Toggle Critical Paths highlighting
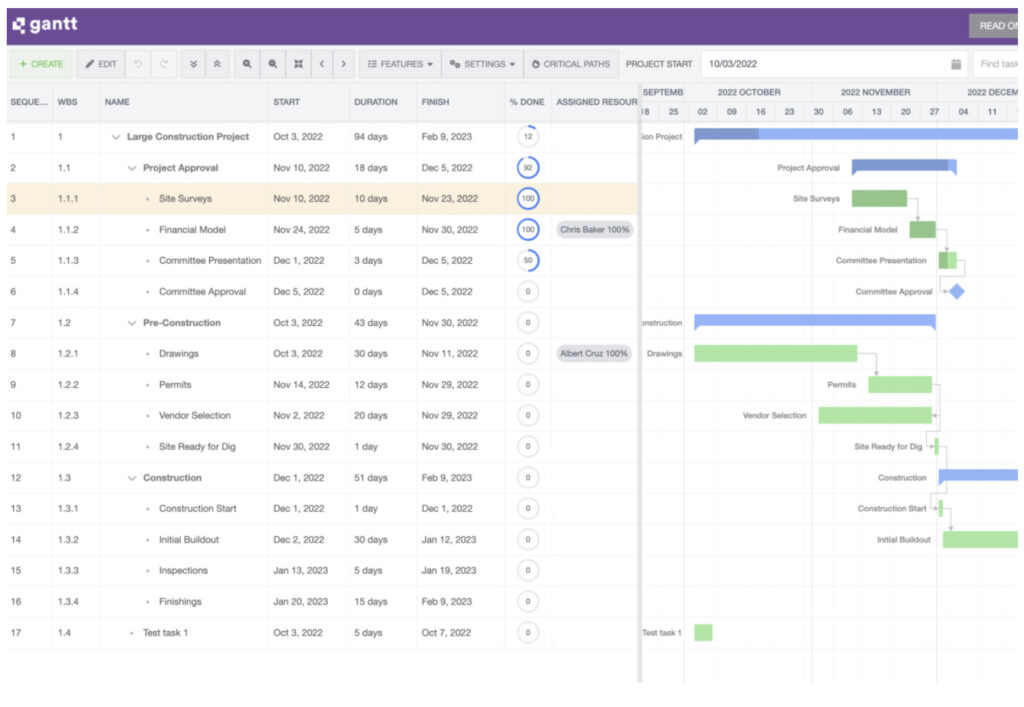Screen dimensions: 1024x707 tap(571, 64)
